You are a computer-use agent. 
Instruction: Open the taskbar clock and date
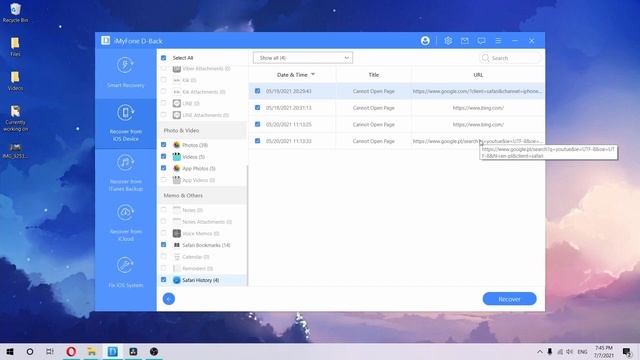(604, 351)
